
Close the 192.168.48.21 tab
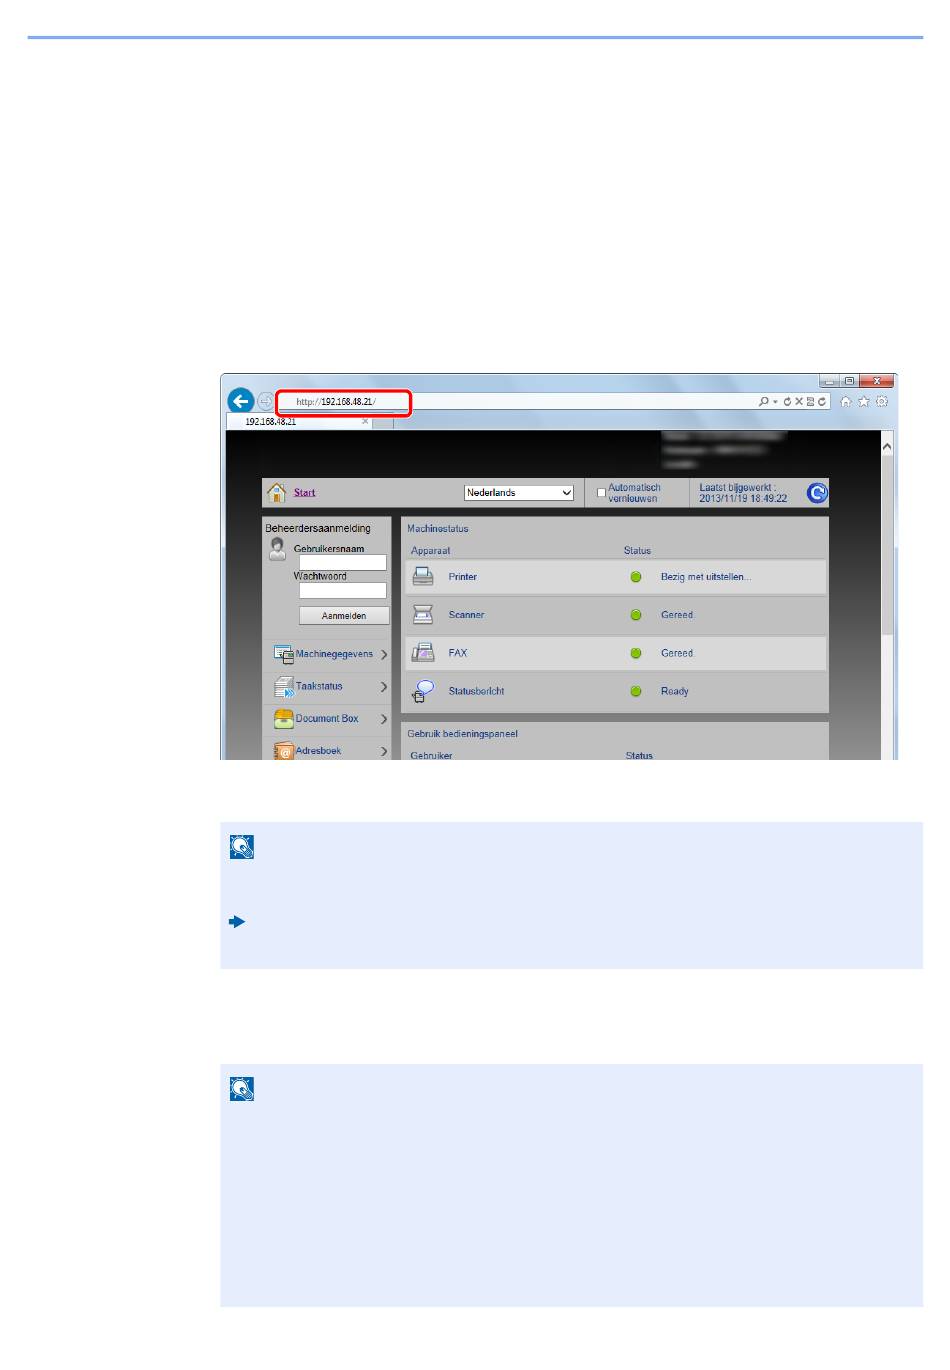pyautogui.click(x=365, y=422)
